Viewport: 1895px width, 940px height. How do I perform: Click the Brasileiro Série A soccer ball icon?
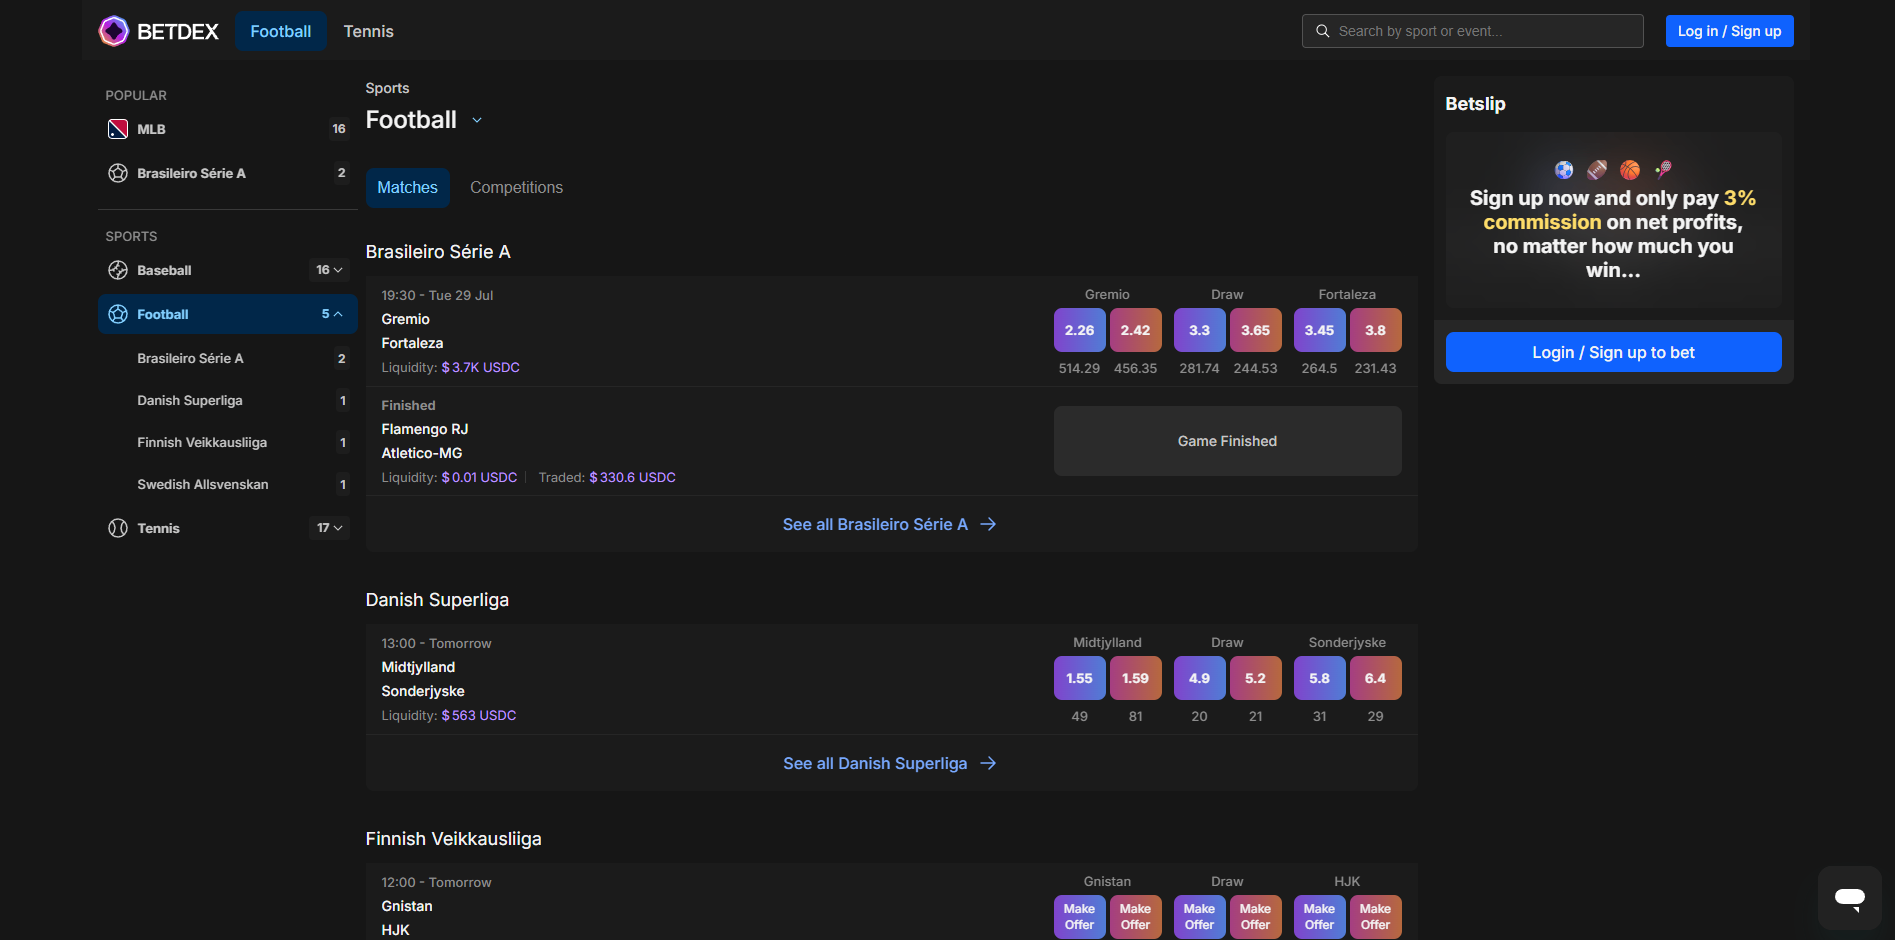(118, 173)
